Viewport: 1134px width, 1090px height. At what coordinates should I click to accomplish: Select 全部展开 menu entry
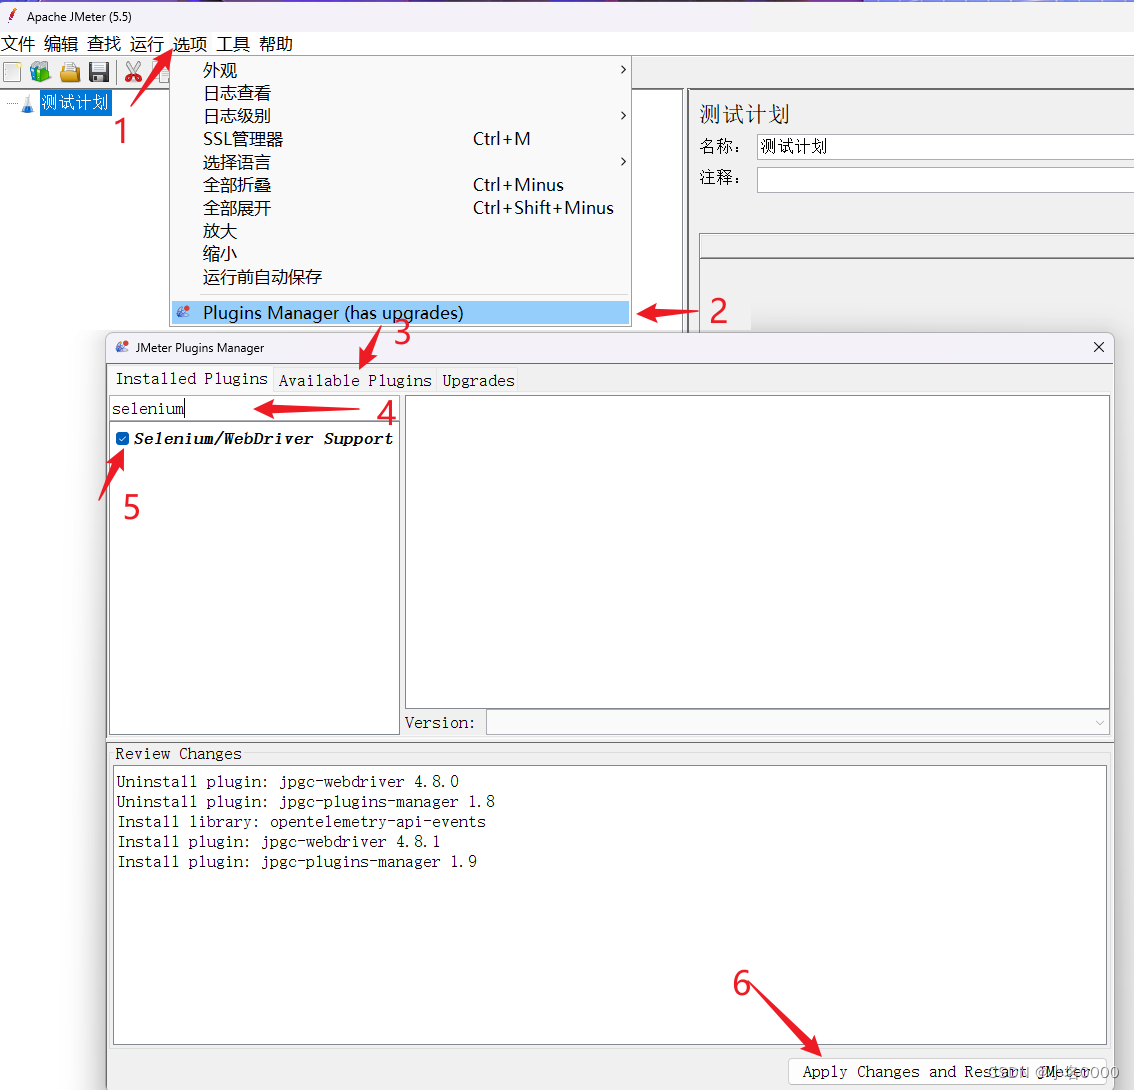[x=400, y=208]
